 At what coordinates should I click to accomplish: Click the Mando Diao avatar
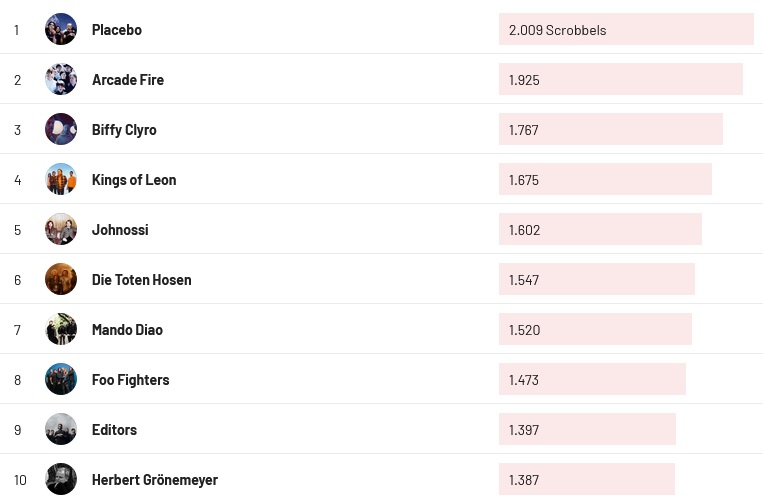(61, 329)
